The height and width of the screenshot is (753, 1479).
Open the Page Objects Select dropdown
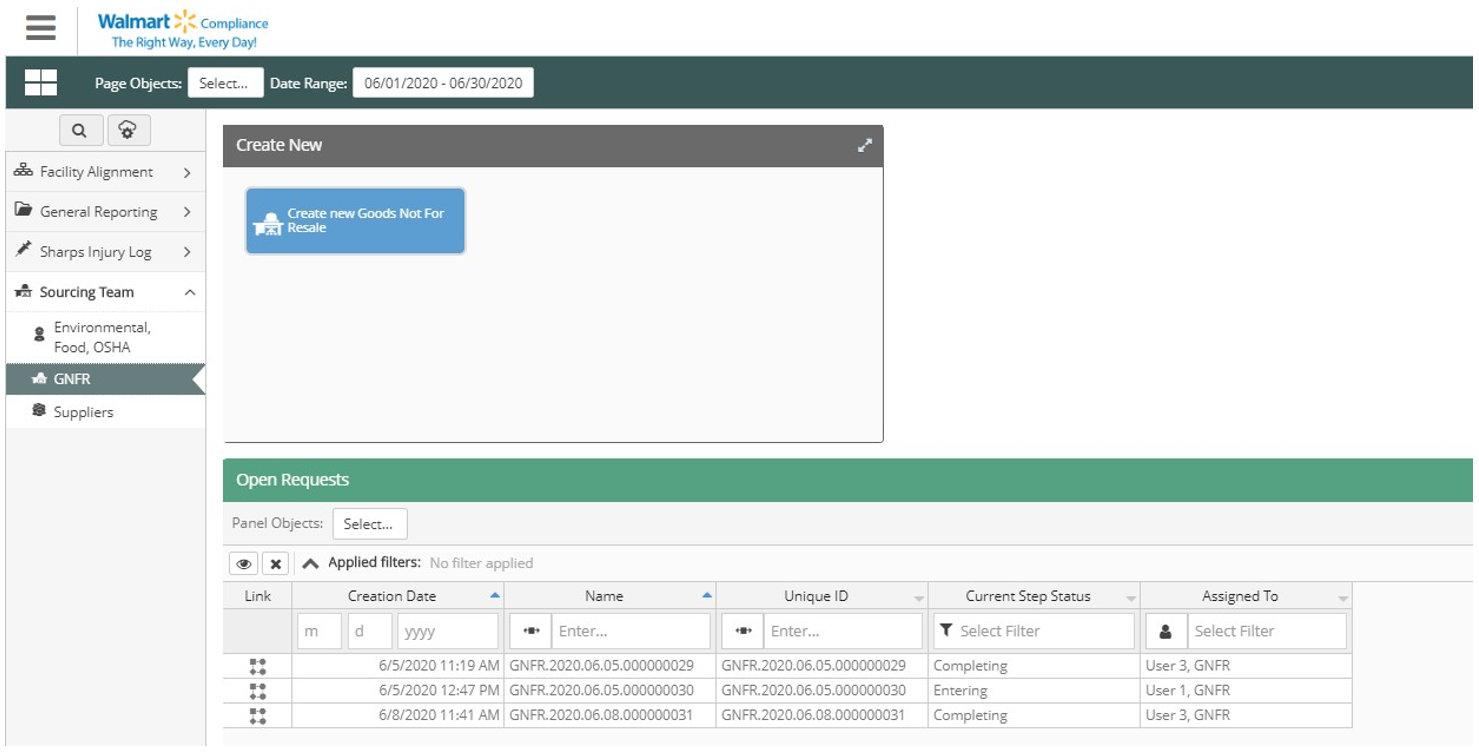[225, 83]
